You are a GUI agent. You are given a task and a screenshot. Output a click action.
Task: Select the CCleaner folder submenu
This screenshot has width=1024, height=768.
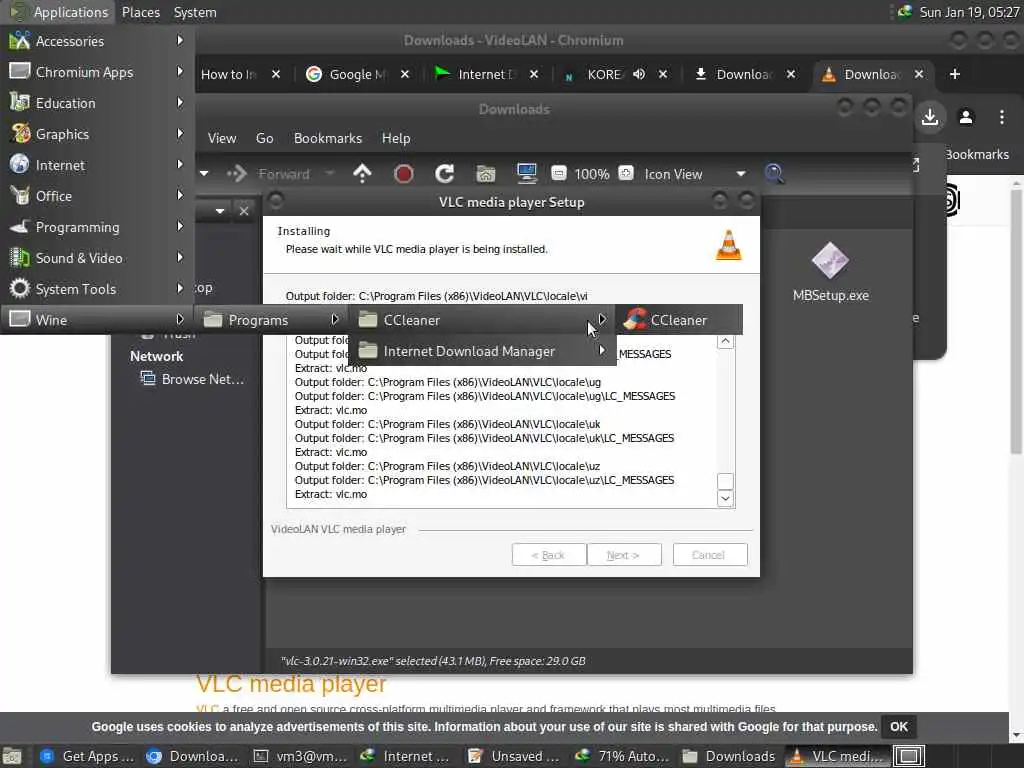[482, 320]
